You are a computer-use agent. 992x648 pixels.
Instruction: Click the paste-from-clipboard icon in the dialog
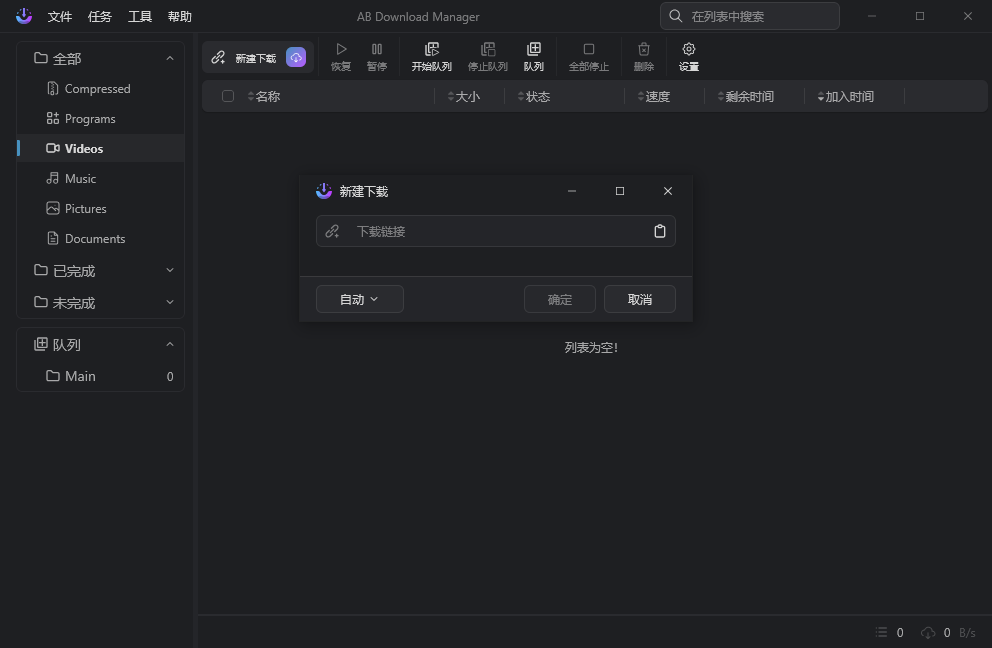pos(660,231)
